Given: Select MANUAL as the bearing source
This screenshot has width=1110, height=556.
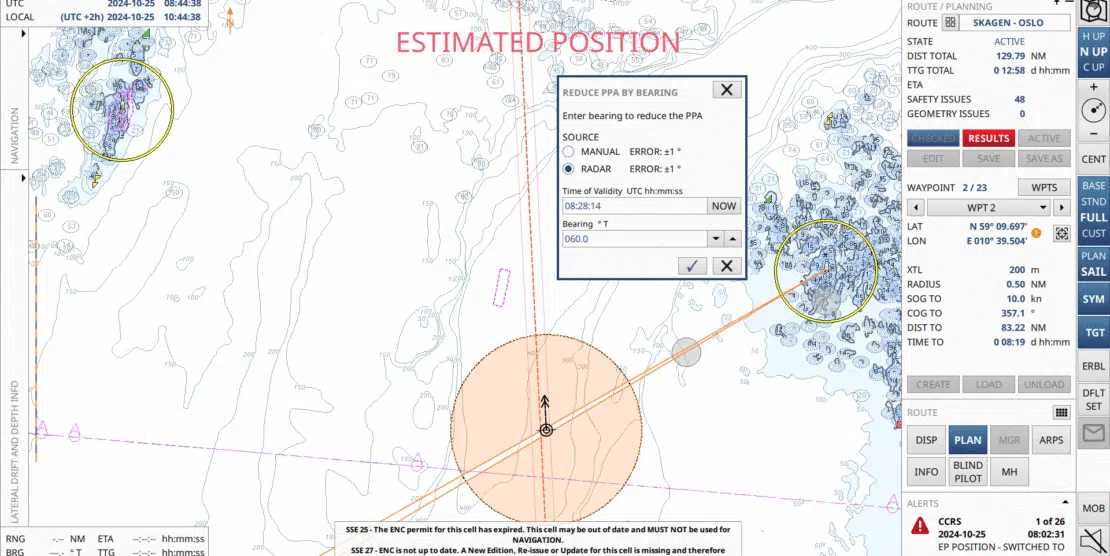Looking at the screenshot, I should click(568, 151).
